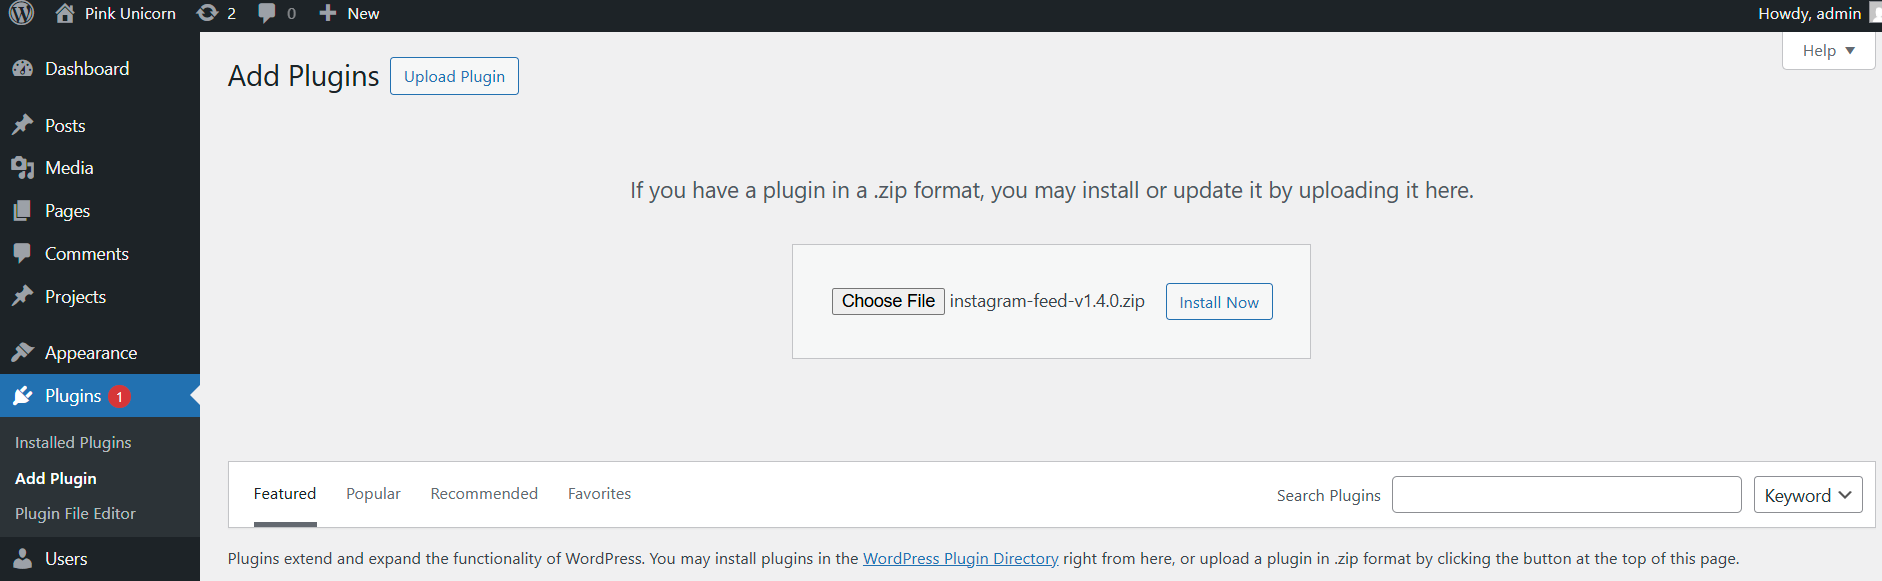The width and height of the screenshot is (1882, 581).
Task: Open the Media library icon
Action: coord(22,168)
